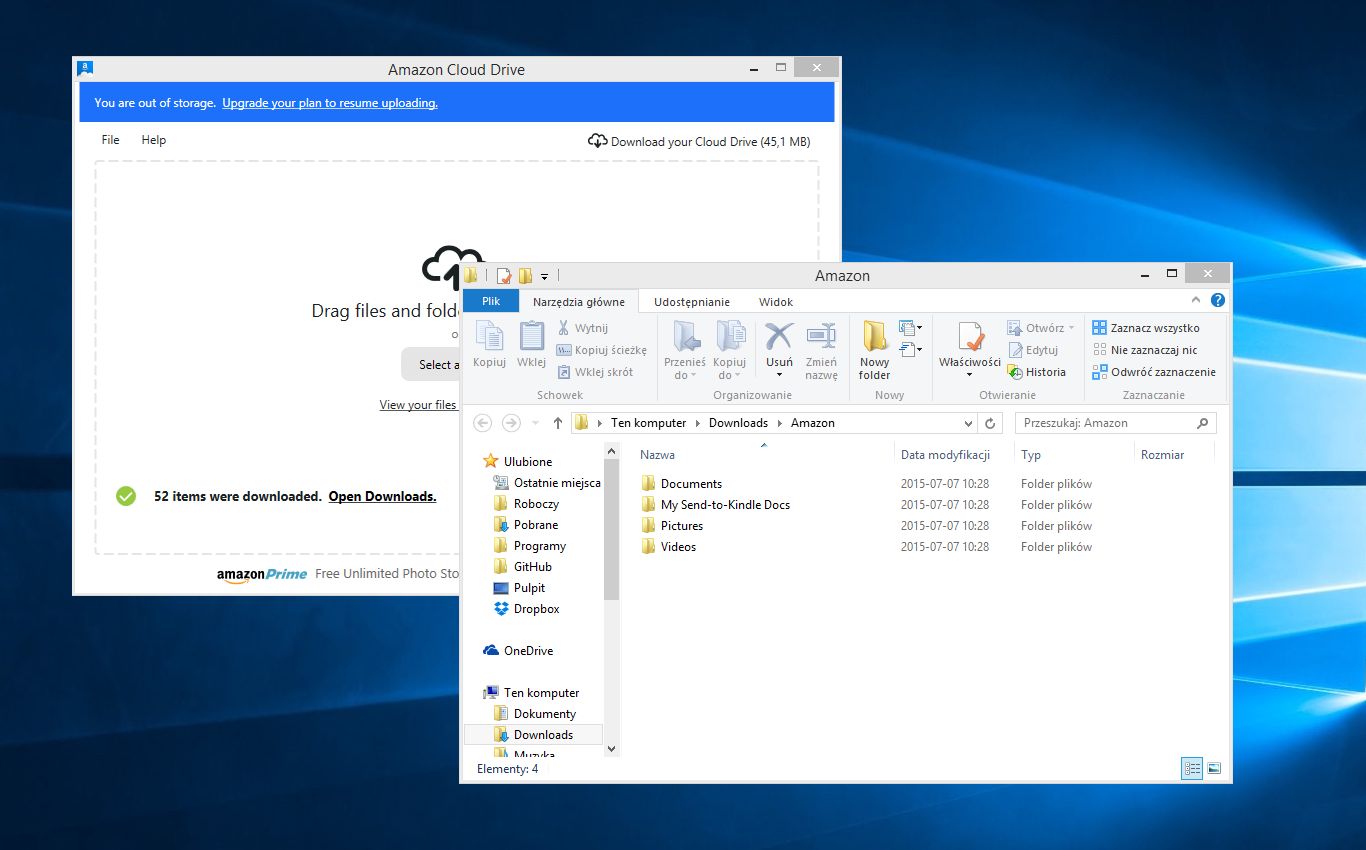This screenshot has height=850, width=1366.
Task: Open the File menu in Amazon Cloud Drive
Action: click(x=110, y=140)
